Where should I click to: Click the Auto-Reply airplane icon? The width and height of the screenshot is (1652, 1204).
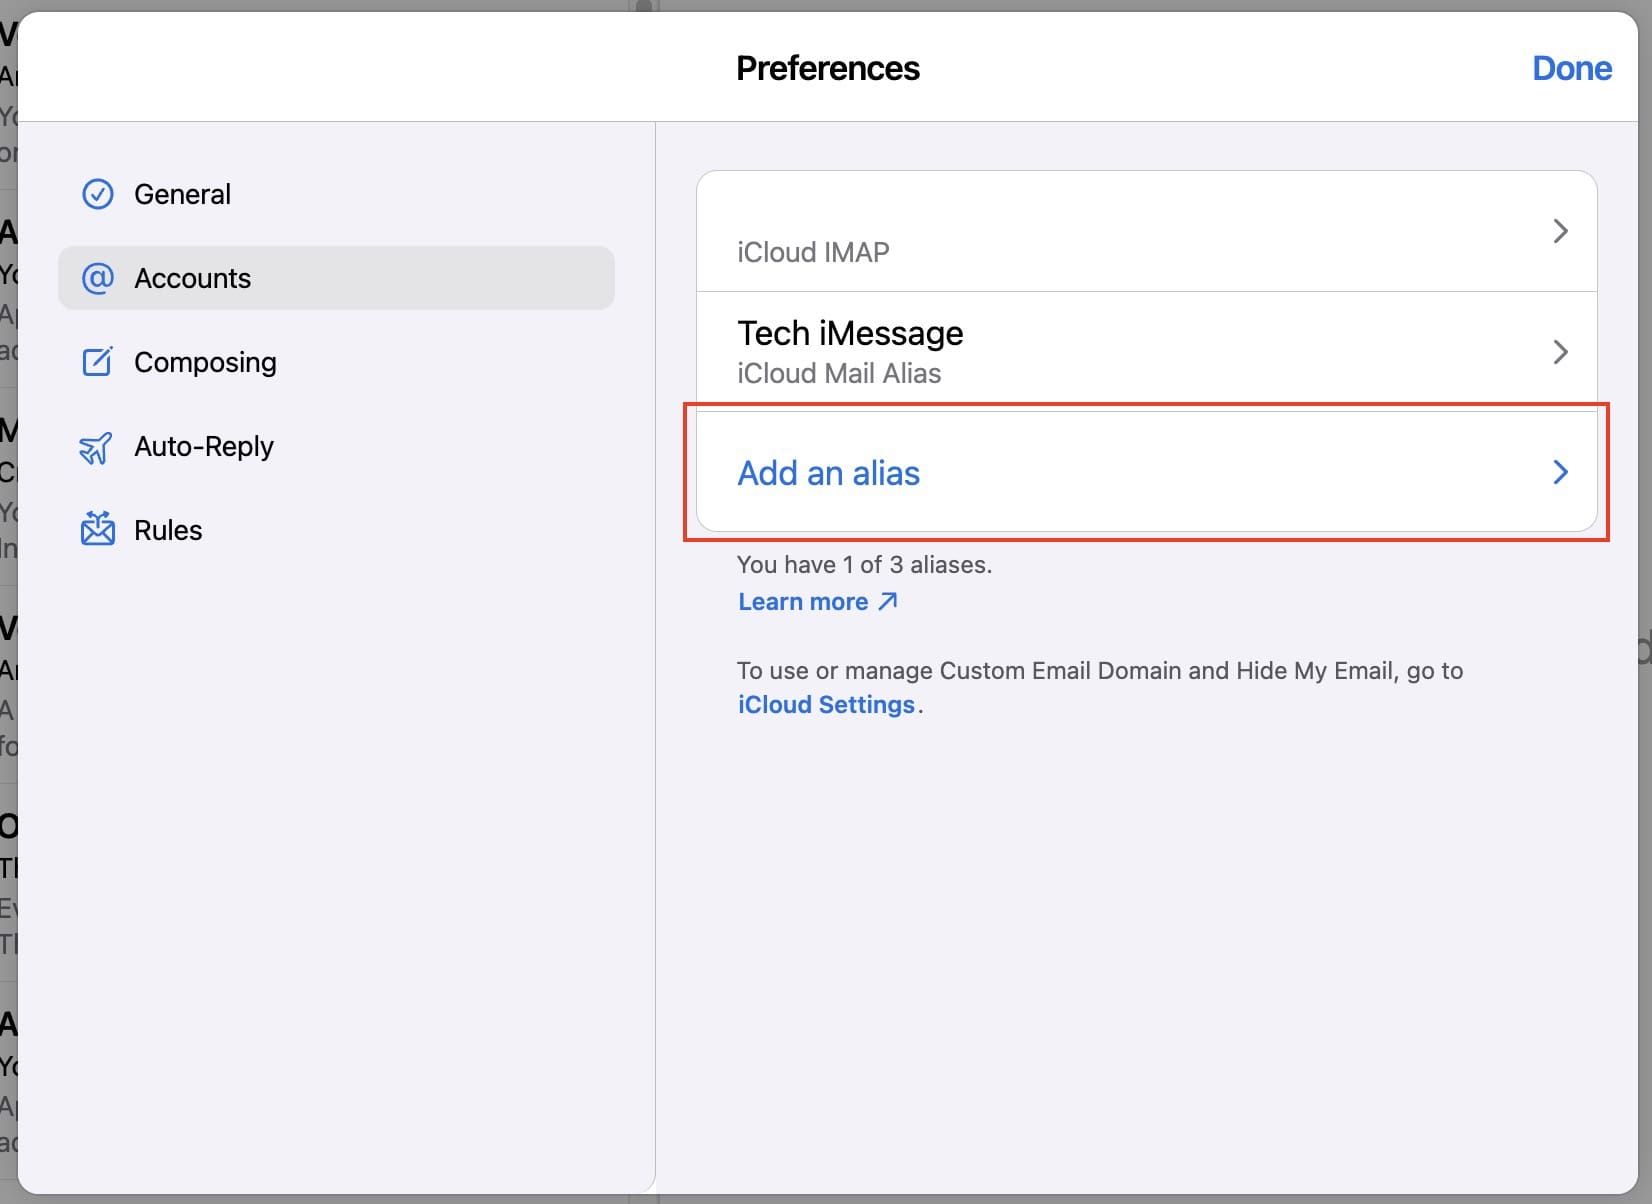click(97, 446)
